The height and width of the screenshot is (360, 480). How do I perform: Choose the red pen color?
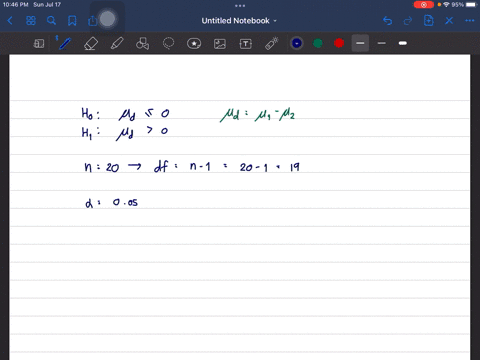pos(339,43)
